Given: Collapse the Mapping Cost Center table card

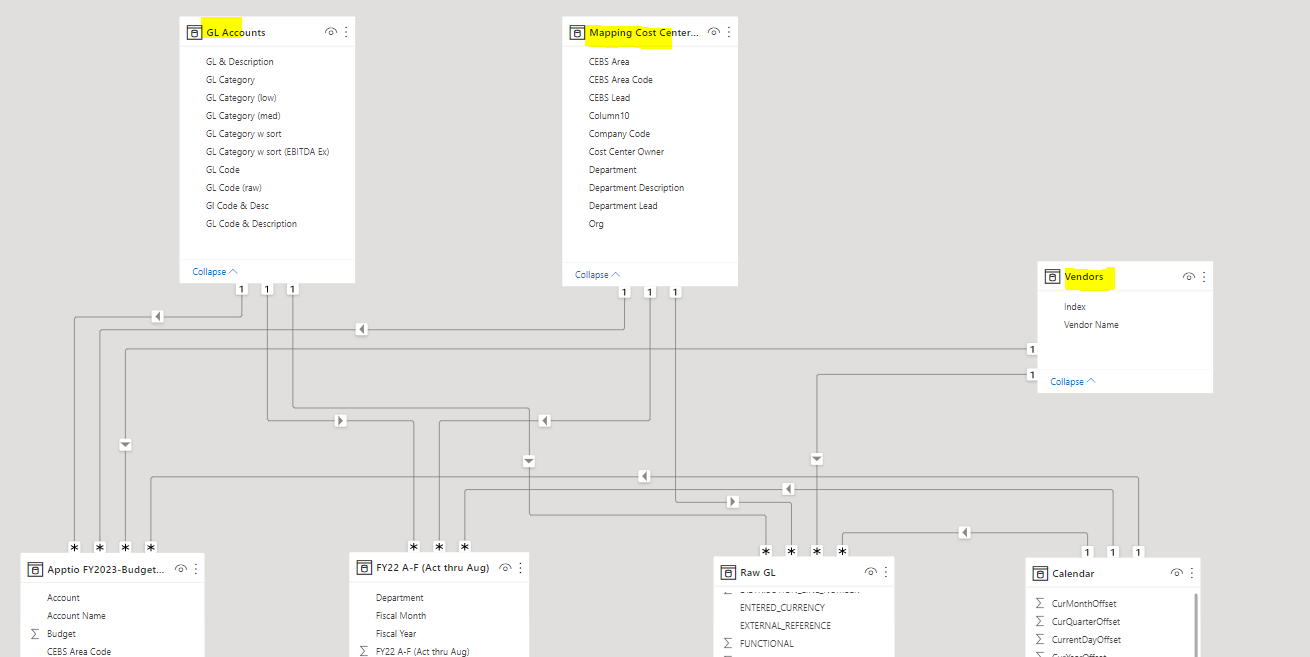Looking at the screenshot, I should (x=598, y=275).
